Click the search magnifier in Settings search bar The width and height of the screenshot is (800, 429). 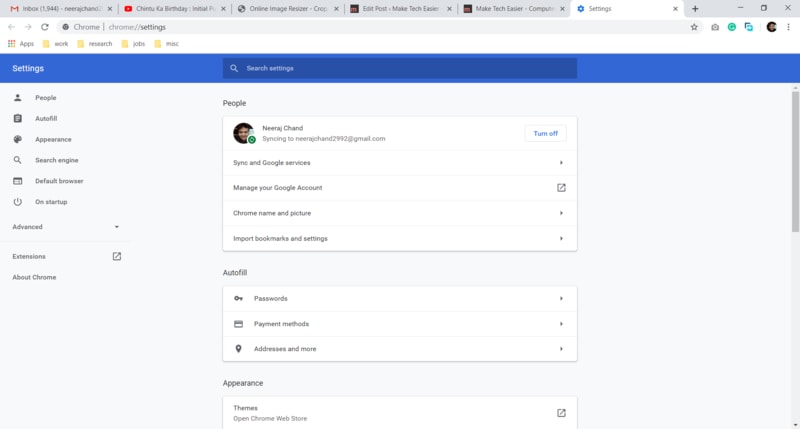pyautogui.click(x=234, y=68)
